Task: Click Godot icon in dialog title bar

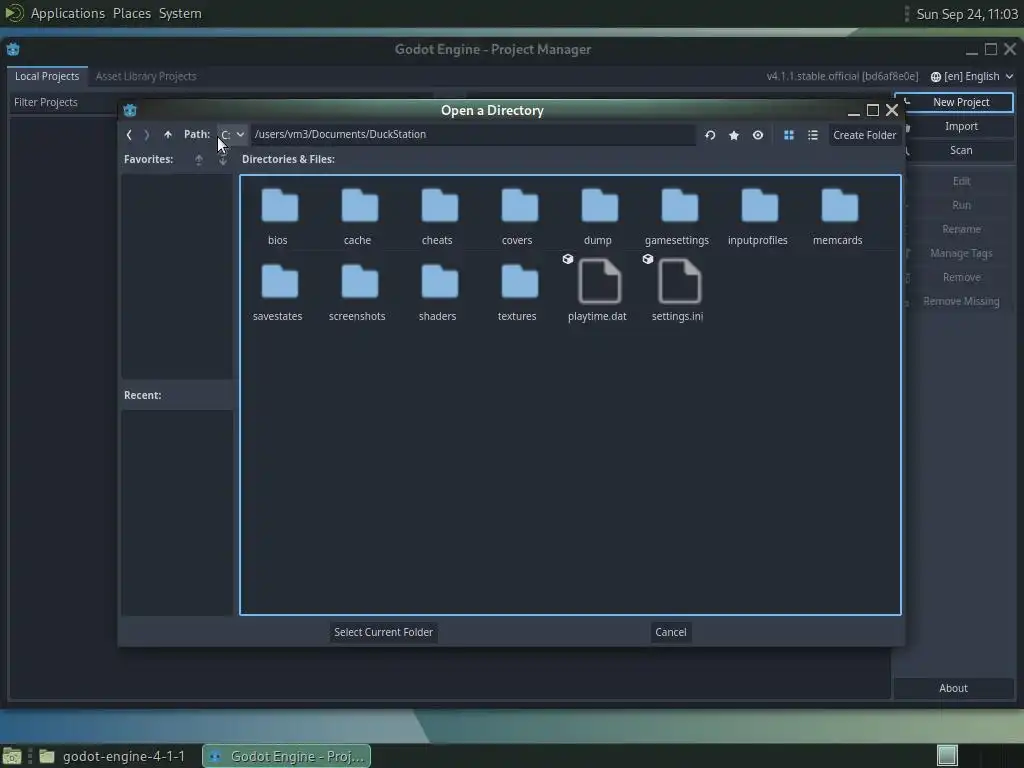Action: tap(130, 110)
